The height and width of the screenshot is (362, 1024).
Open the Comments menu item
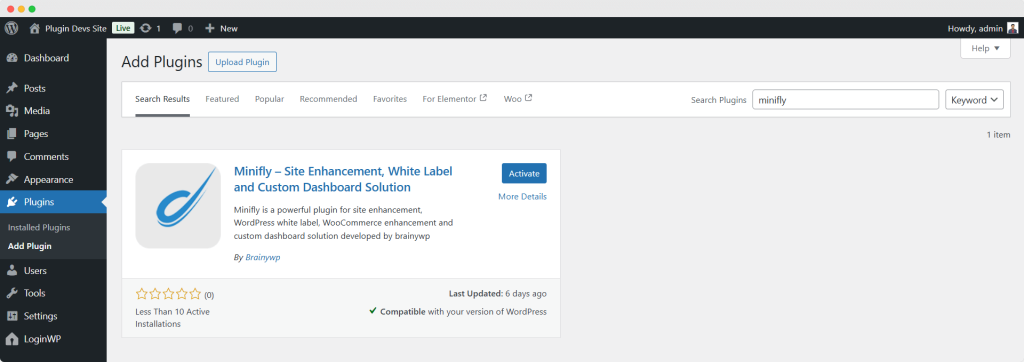[53, 157]
